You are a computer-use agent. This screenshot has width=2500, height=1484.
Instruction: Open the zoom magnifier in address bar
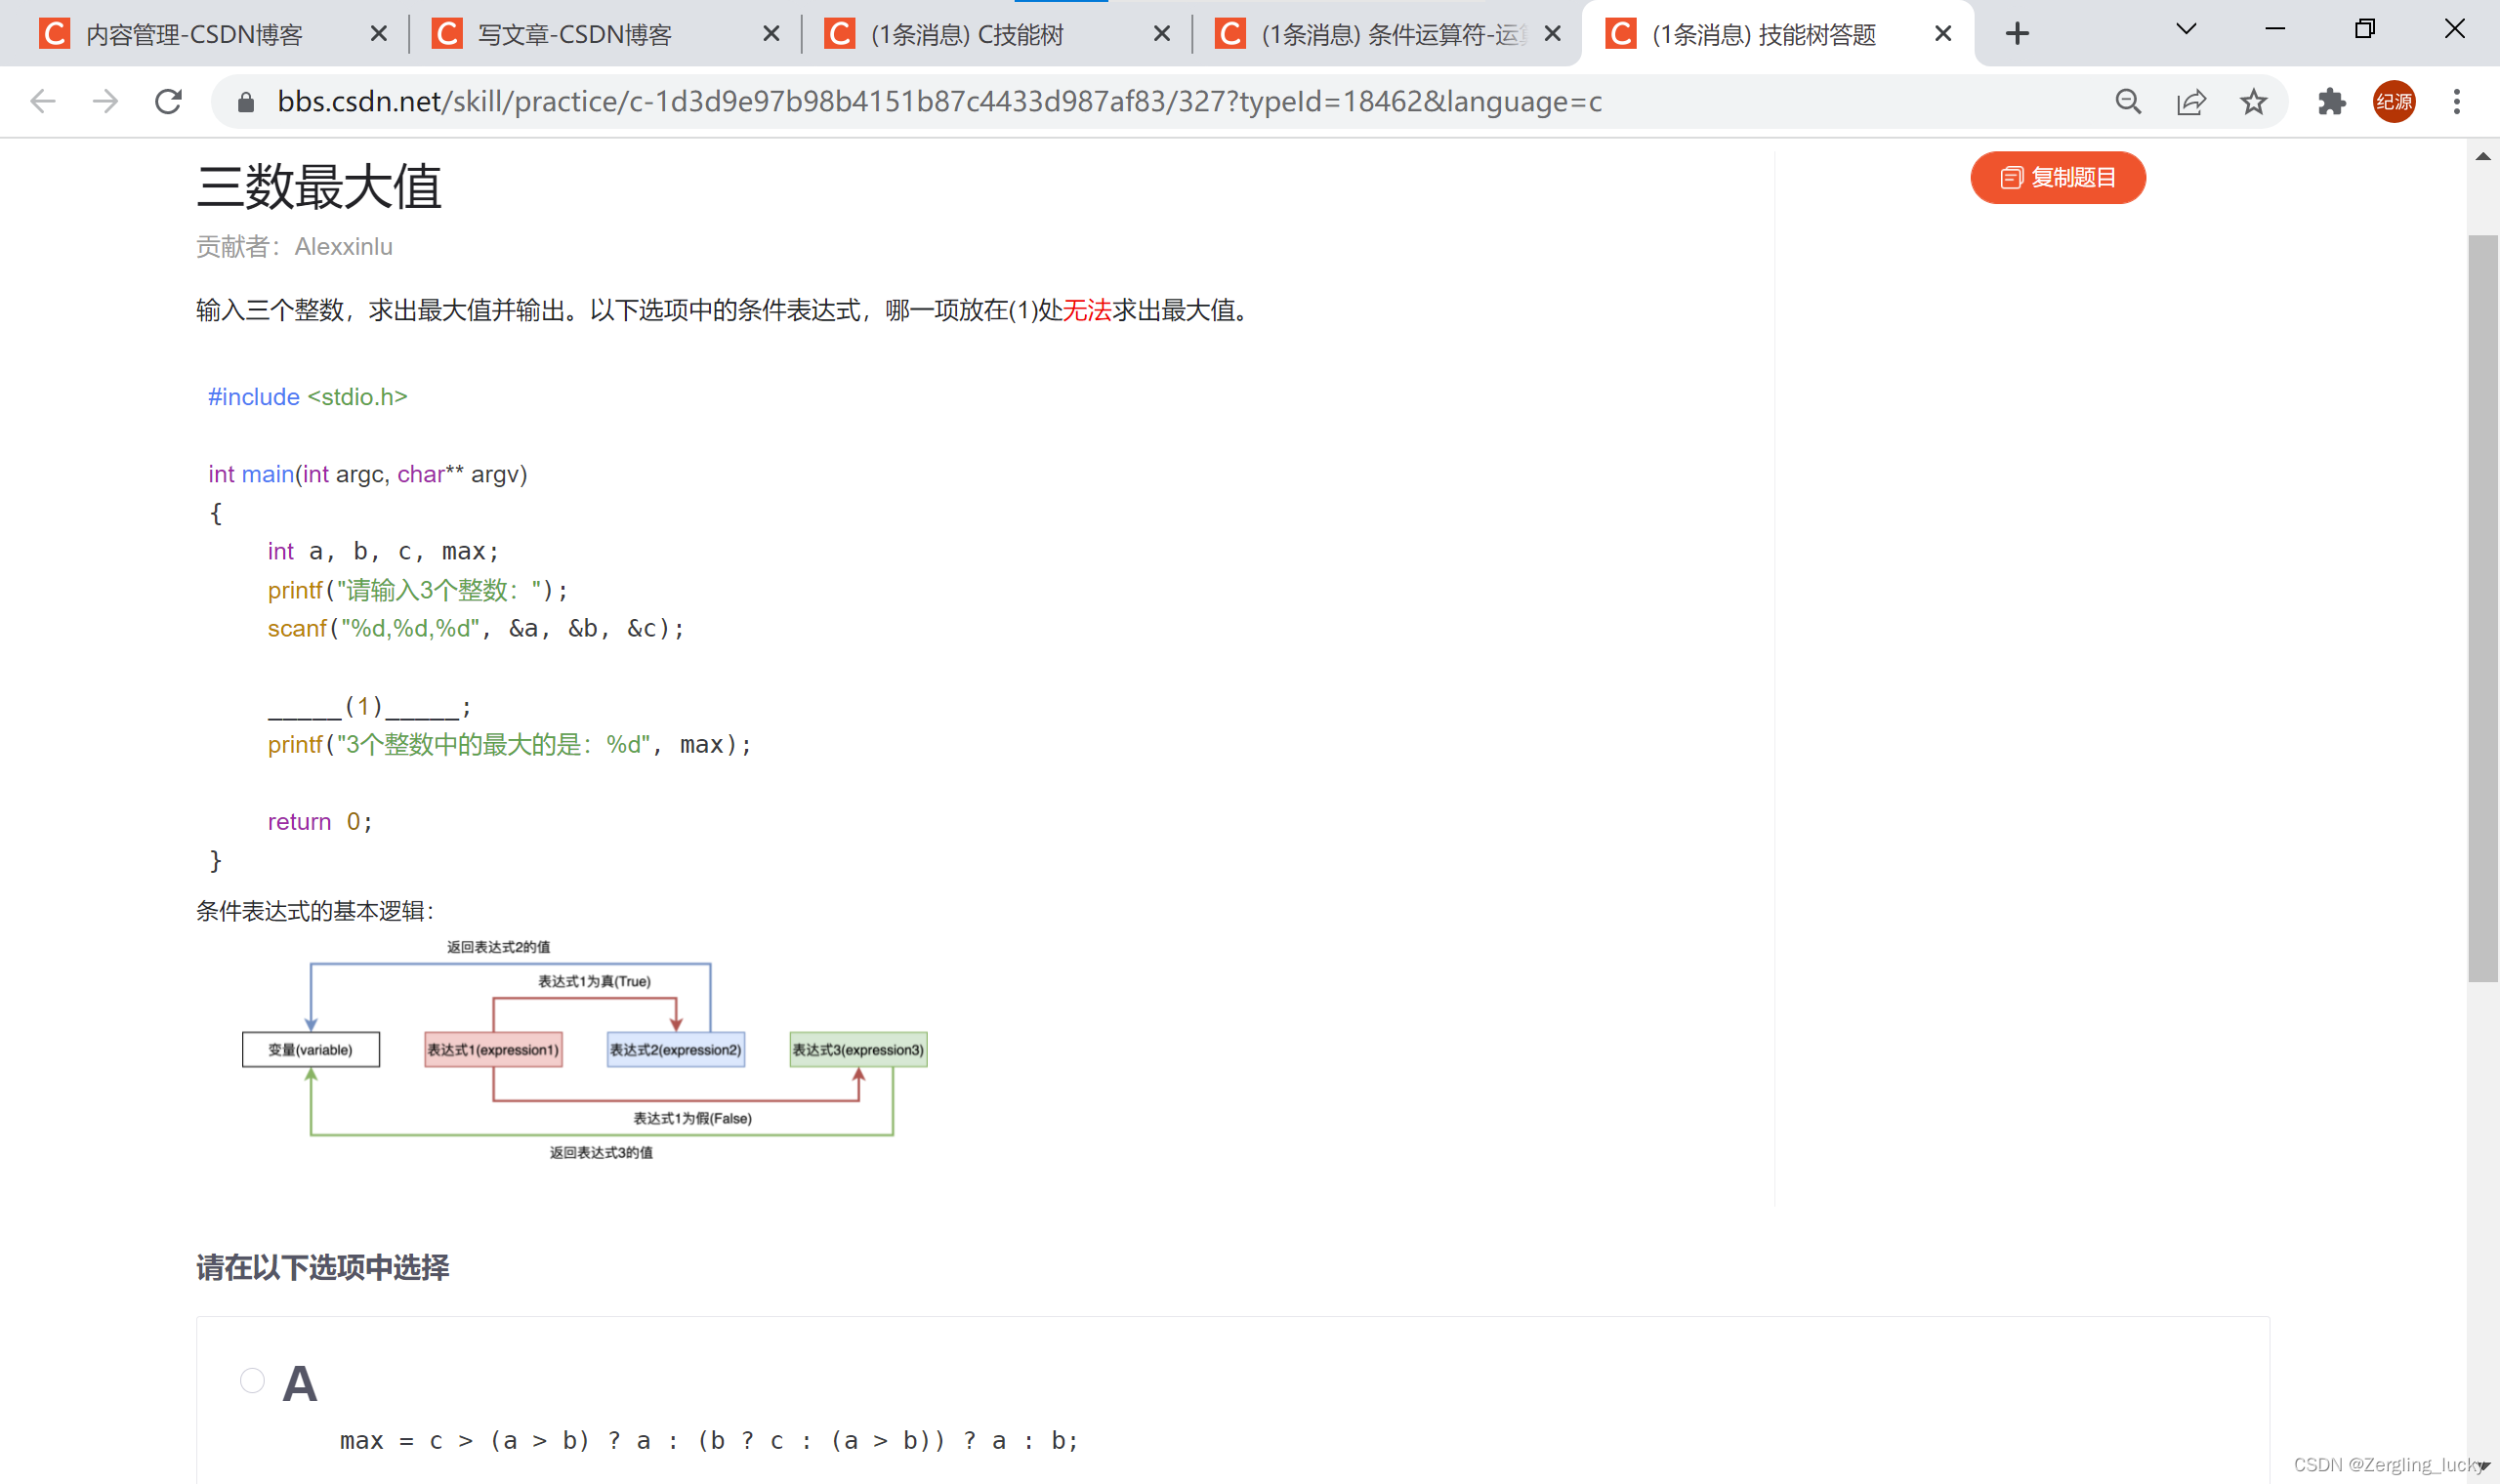coord(2128,102)
